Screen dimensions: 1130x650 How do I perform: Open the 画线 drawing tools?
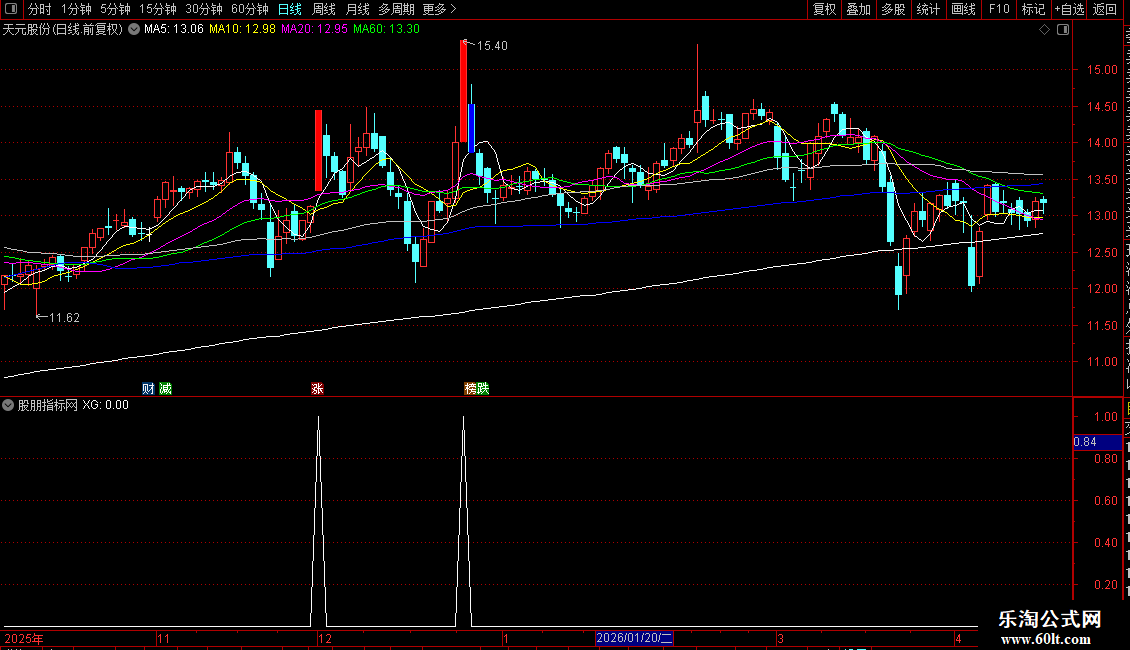tap(963, 9)
